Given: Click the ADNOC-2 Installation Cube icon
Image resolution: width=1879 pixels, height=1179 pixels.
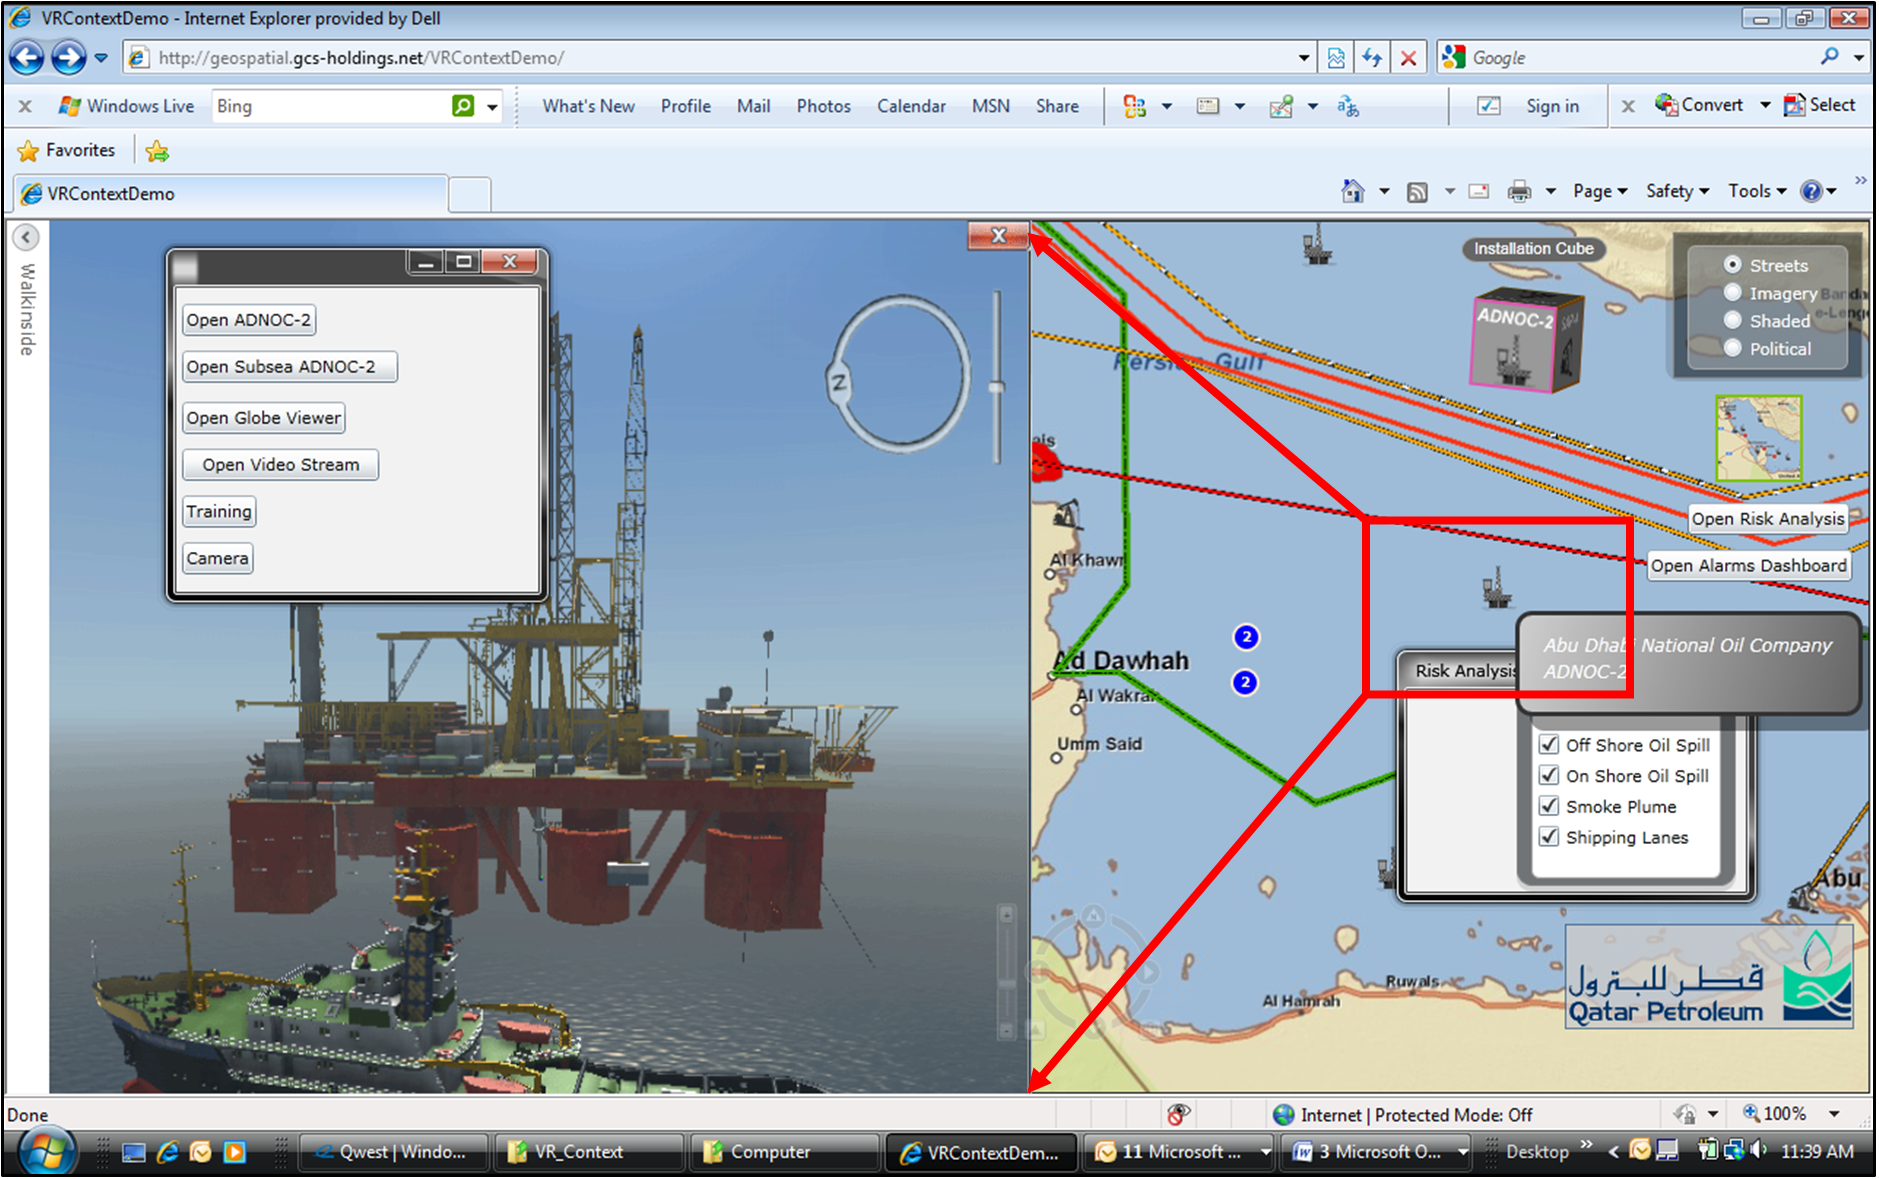Looking at the screenshot, I should click(x=1525, y=339).
